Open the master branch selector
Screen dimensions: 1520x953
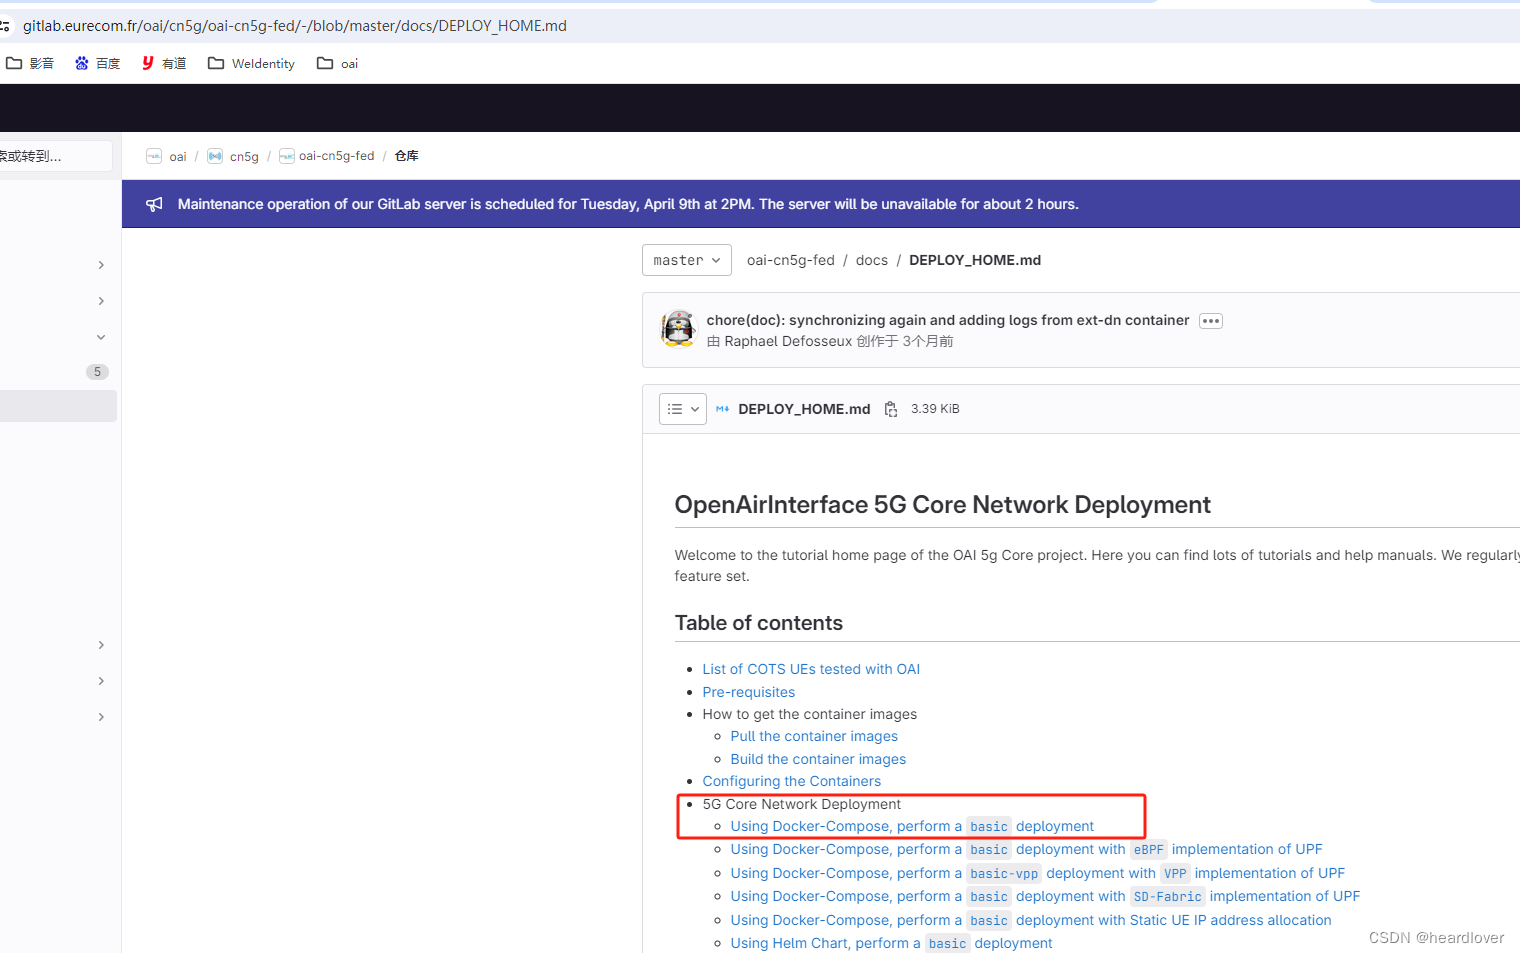click(x=686, y=259)
